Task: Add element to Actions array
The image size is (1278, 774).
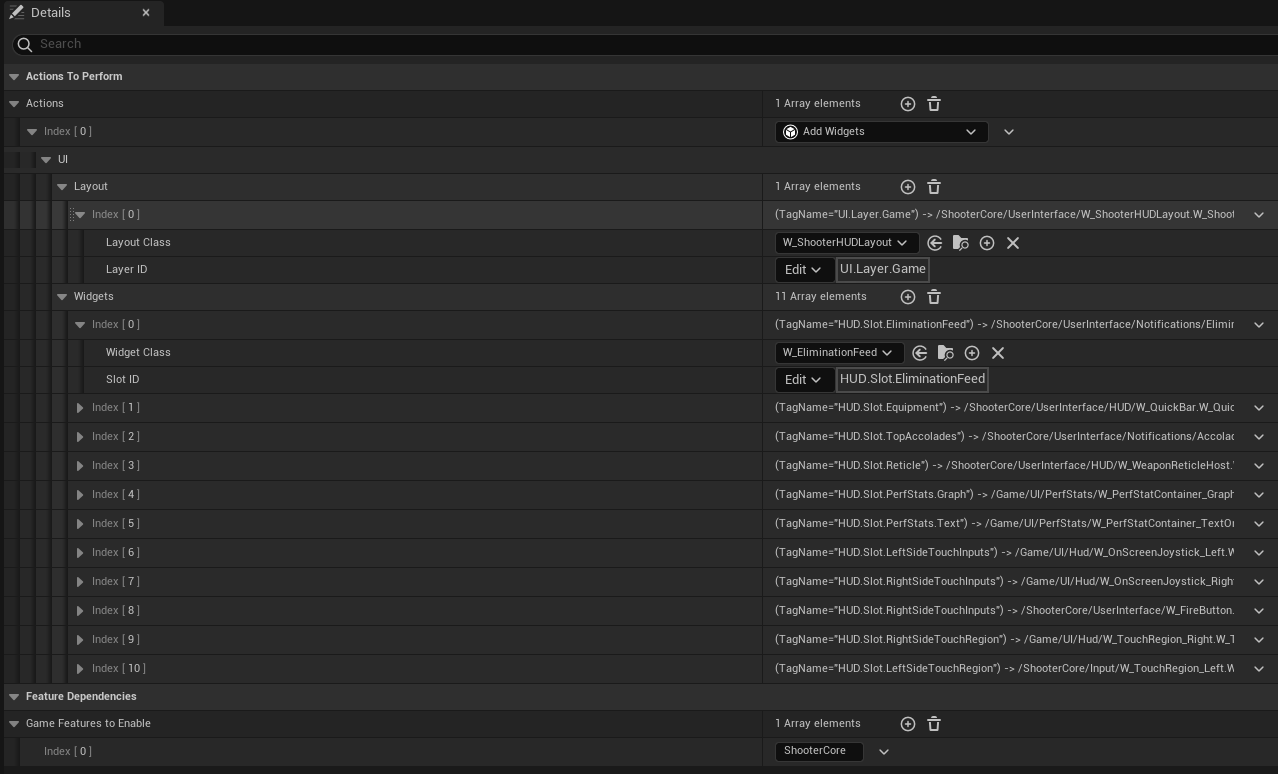Action: (907, 104)
